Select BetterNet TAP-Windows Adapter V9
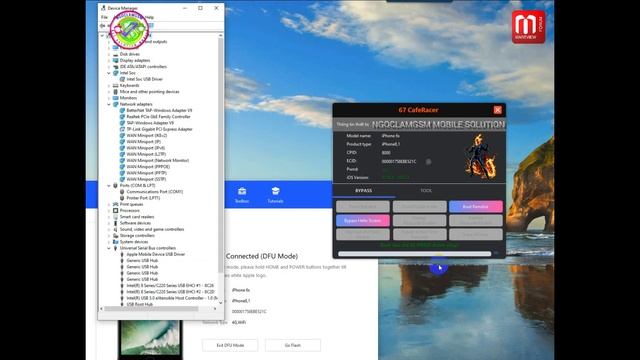This screenshot has height=360, width=640. (159, 111)
